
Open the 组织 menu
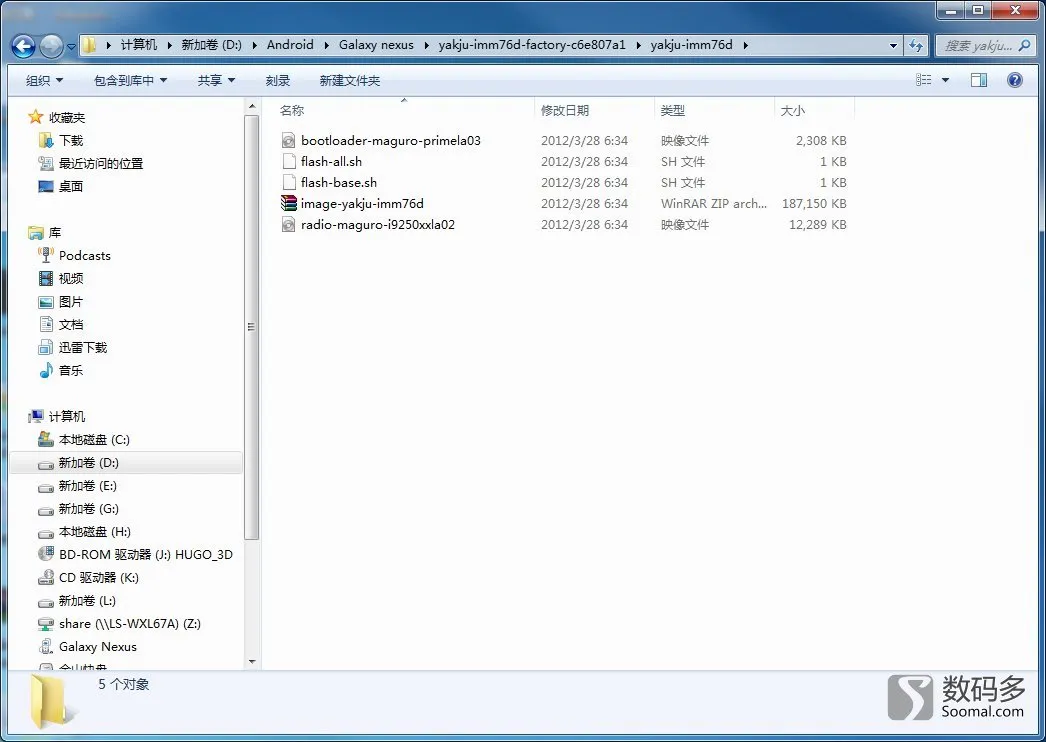44,80
